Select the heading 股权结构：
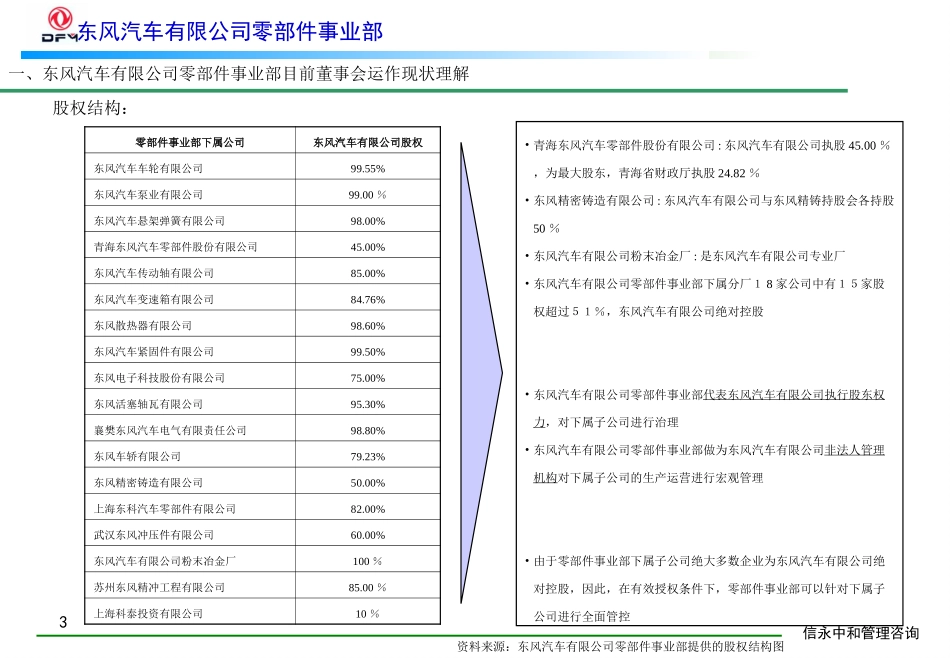Screen dimensions: 950x658 click(90, 108)
